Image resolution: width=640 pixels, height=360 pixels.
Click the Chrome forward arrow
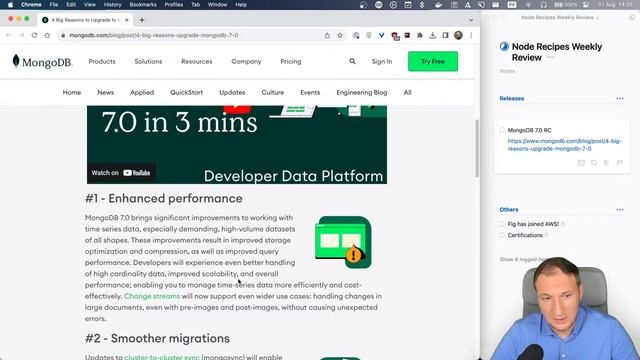click(22, 36)
